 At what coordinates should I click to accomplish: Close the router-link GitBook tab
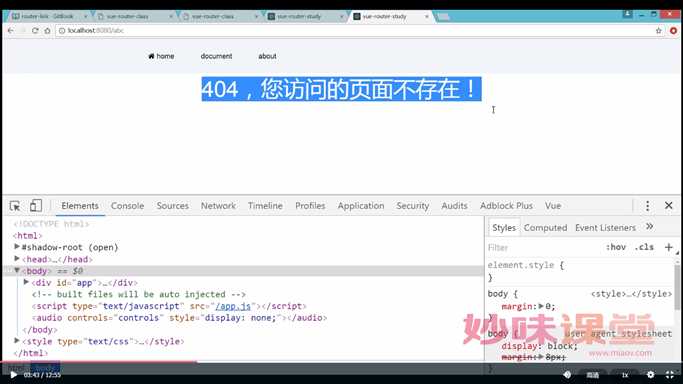85,16
